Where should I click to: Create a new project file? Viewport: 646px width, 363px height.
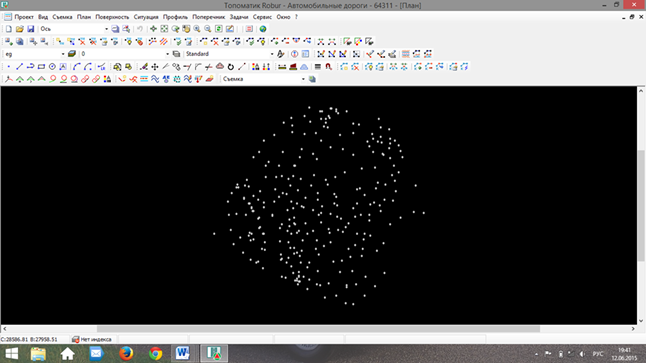pyautogui.click(x=9, y=29)
